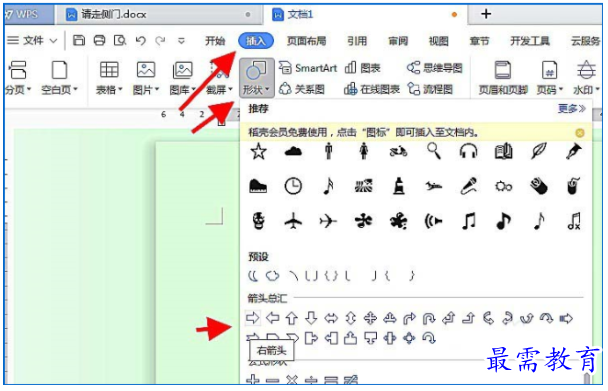Click the 在线图表 button
The height and width of the screenshot is (391, 608).
click(x=371, y=90)
